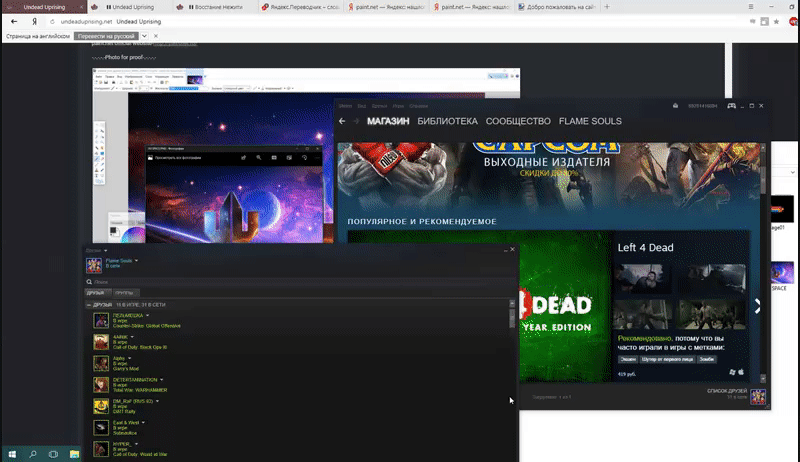800x462 pixels.
Task: Open Flame Souls status dropdown arrow
Action: tap(136, 261)
